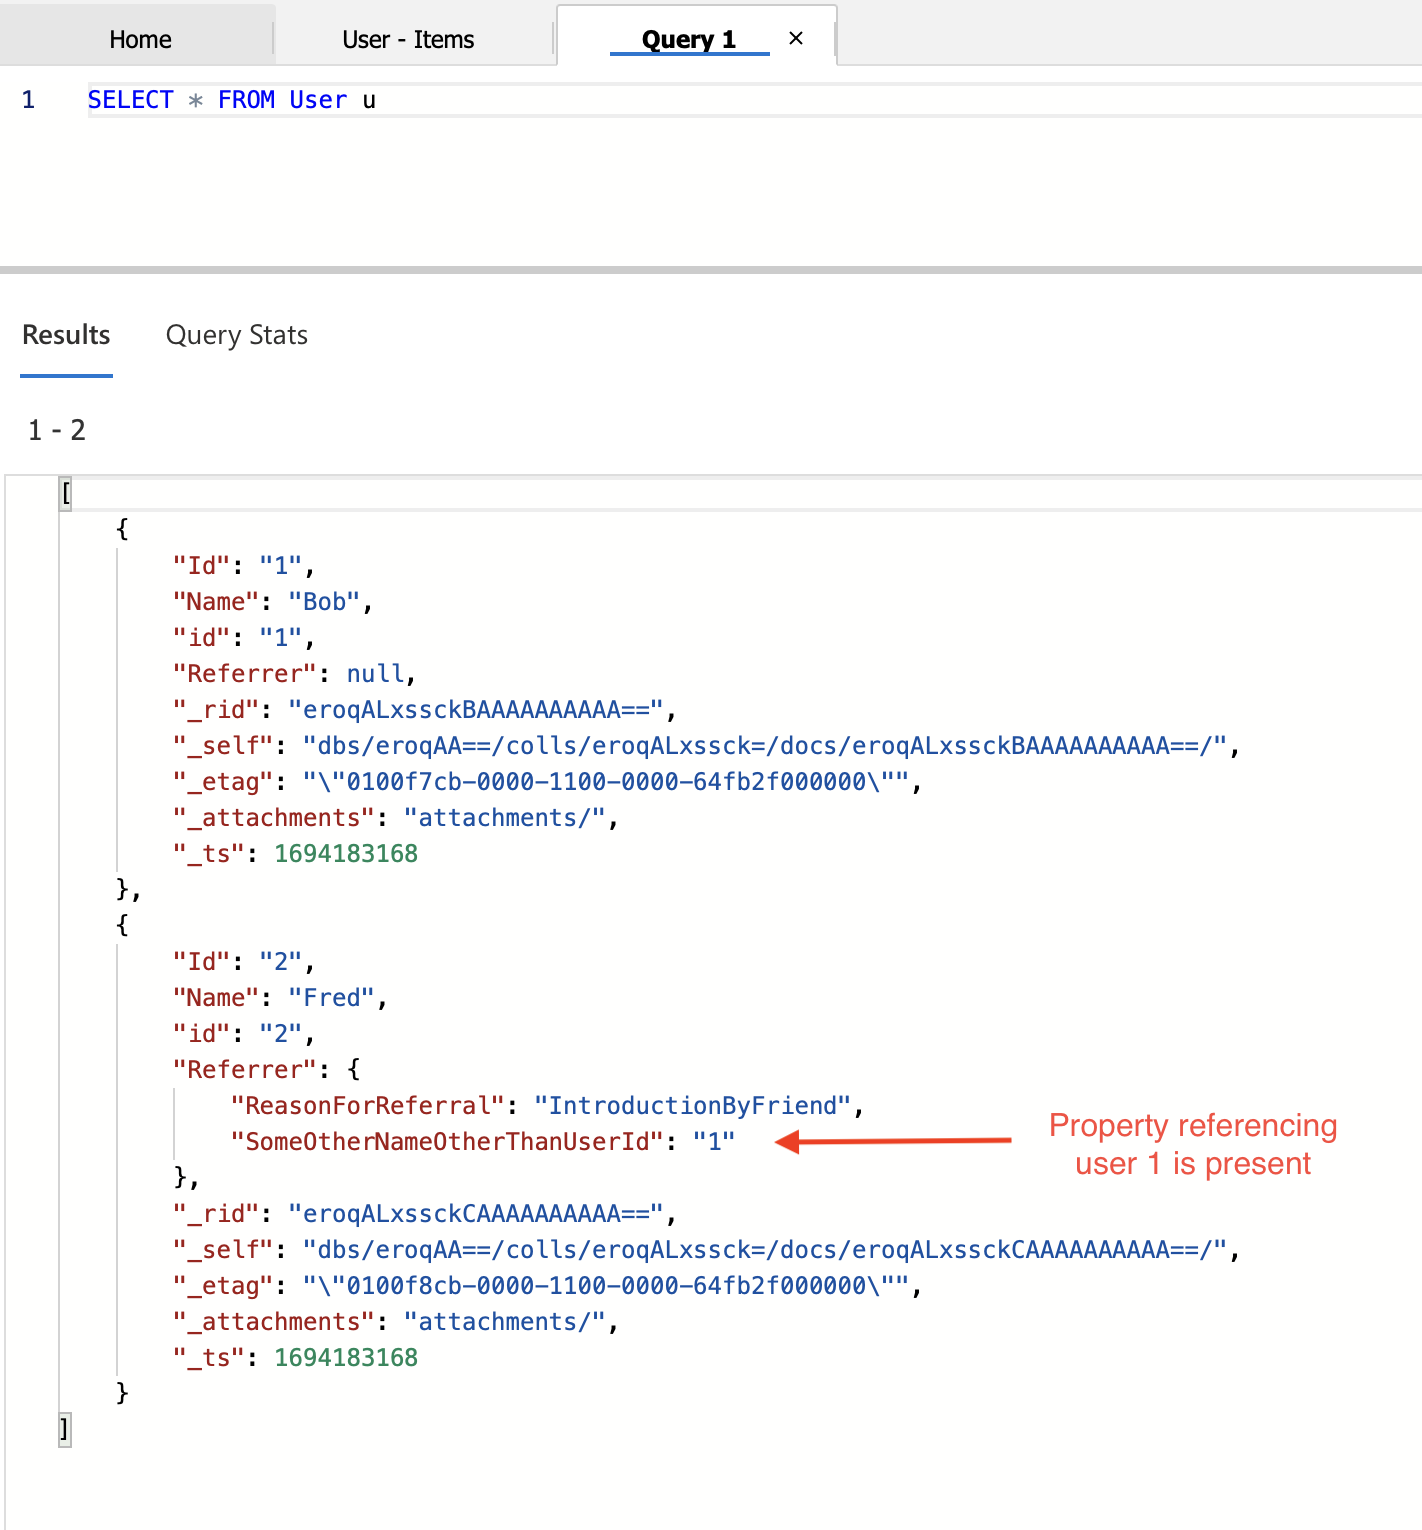
Task: Click the ReasonForReferral IntroductionByFriend value
Action: click(x=695, y=1105)
